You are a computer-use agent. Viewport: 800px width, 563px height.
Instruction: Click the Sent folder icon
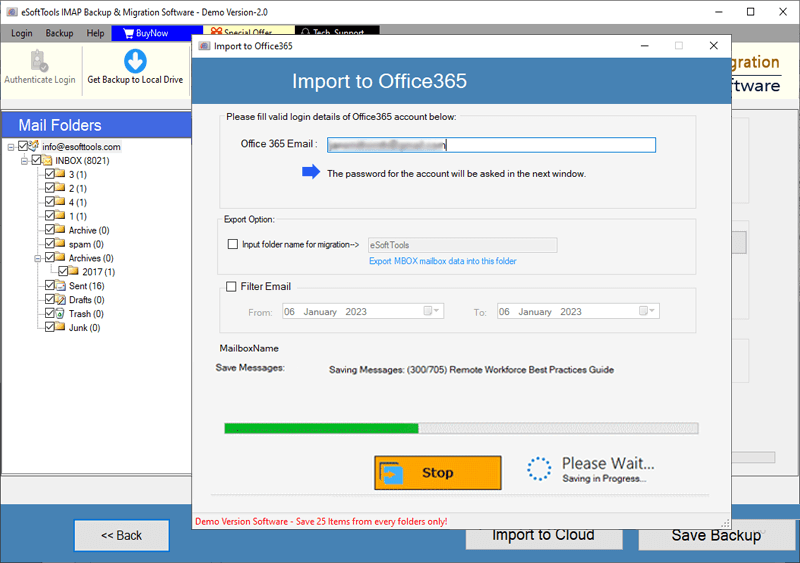pos(61,285)
